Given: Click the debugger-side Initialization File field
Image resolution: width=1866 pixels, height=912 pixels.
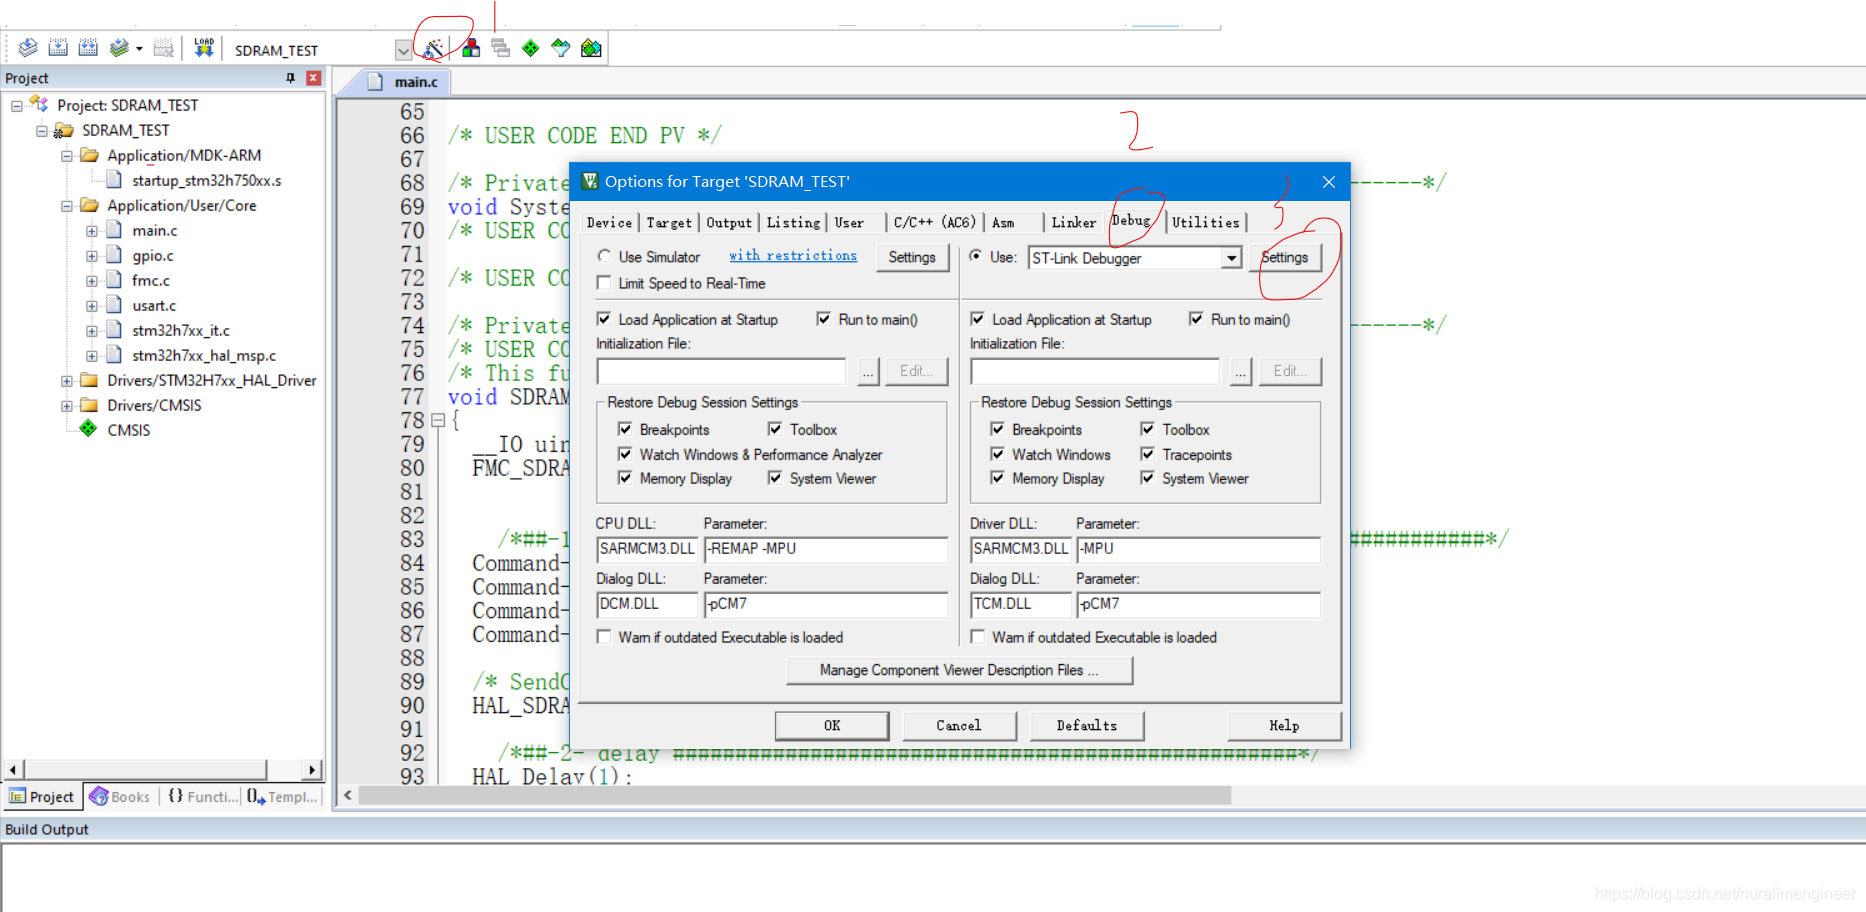Looking at the screenshot, I should point(1095,371).
